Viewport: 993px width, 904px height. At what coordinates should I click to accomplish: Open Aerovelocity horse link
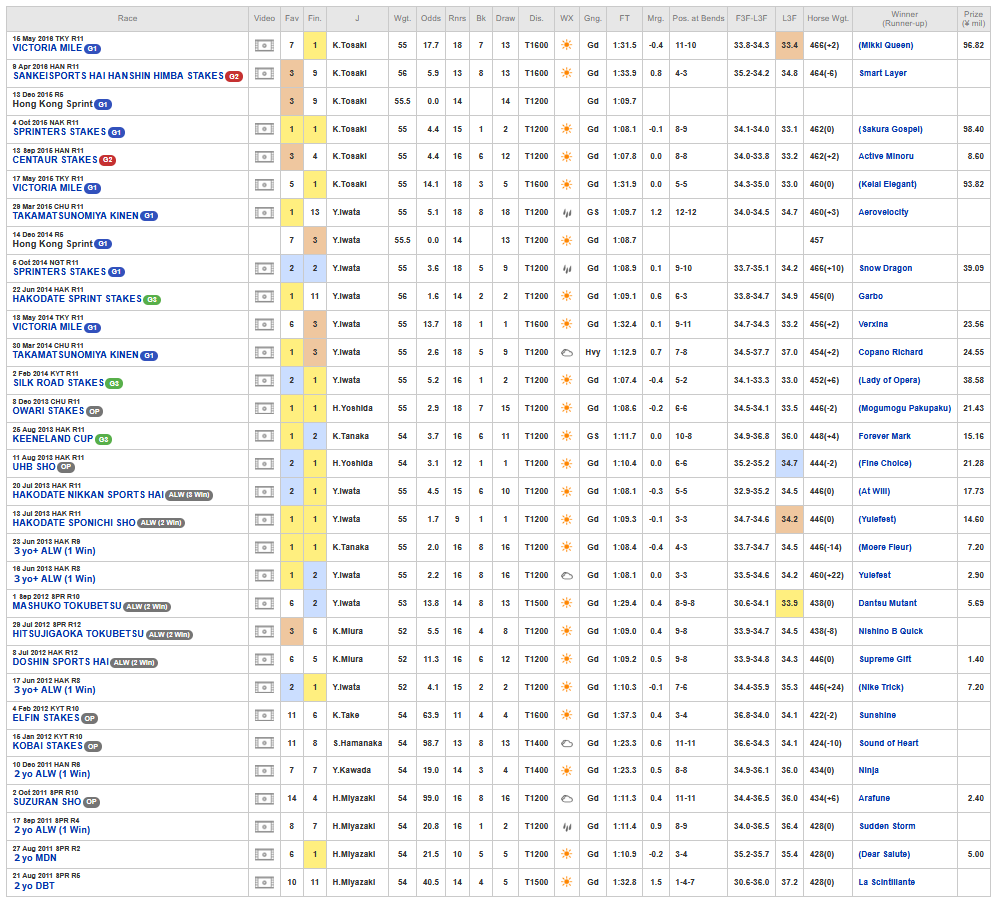[883, 213]
